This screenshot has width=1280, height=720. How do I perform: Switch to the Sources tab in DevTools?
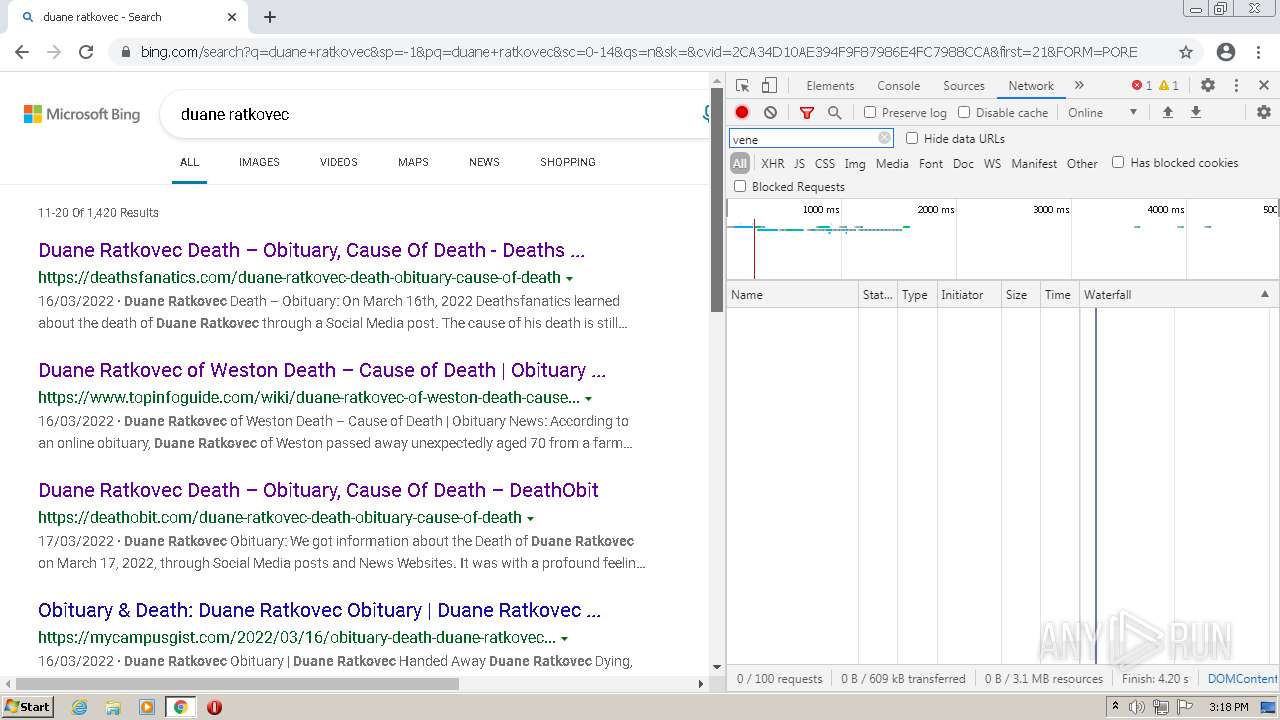click(x=964, y=86)
